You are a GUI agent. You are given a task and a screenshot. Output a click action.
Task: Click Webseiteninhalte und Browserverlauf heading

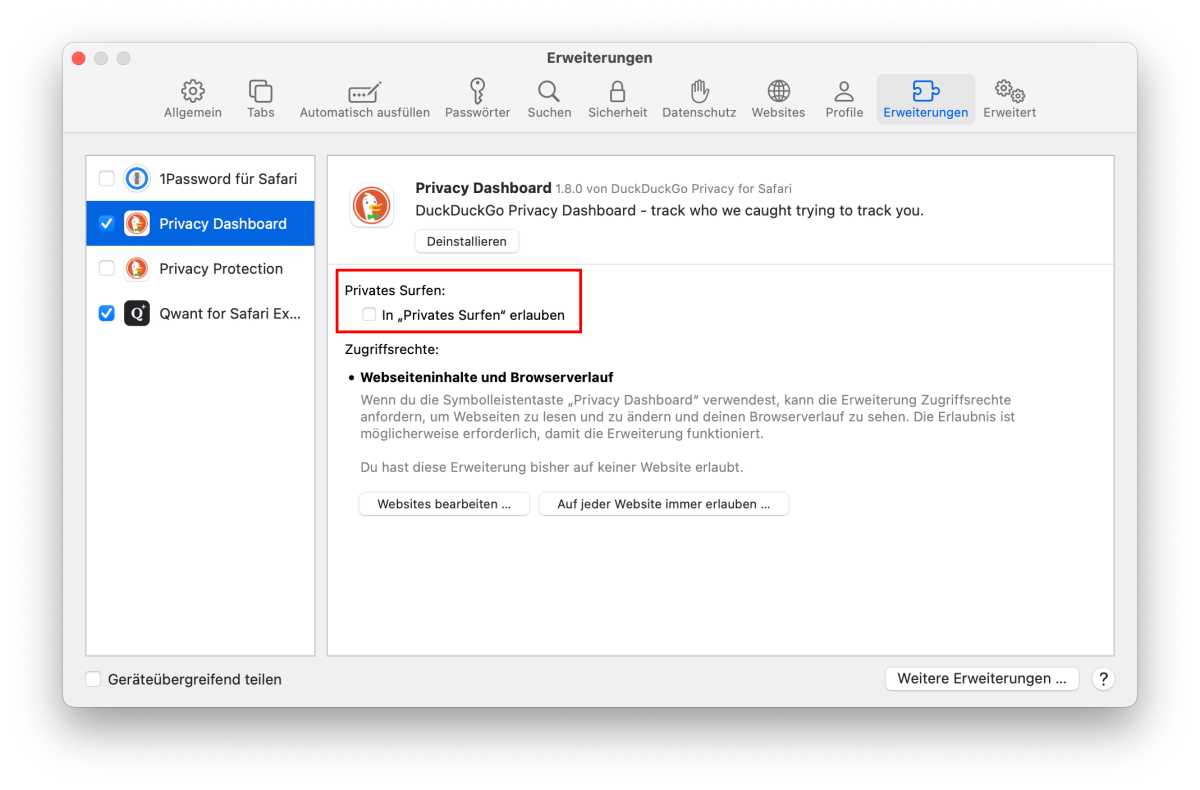click(487, 378)
